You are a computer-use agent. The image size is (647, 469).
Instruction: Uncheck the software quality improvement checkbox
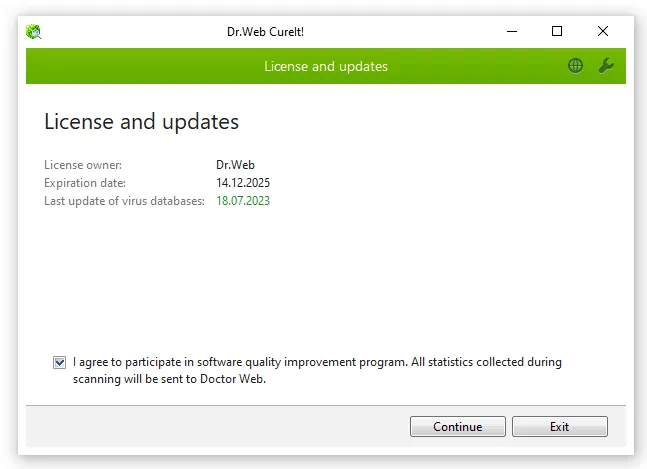[59, 363]
